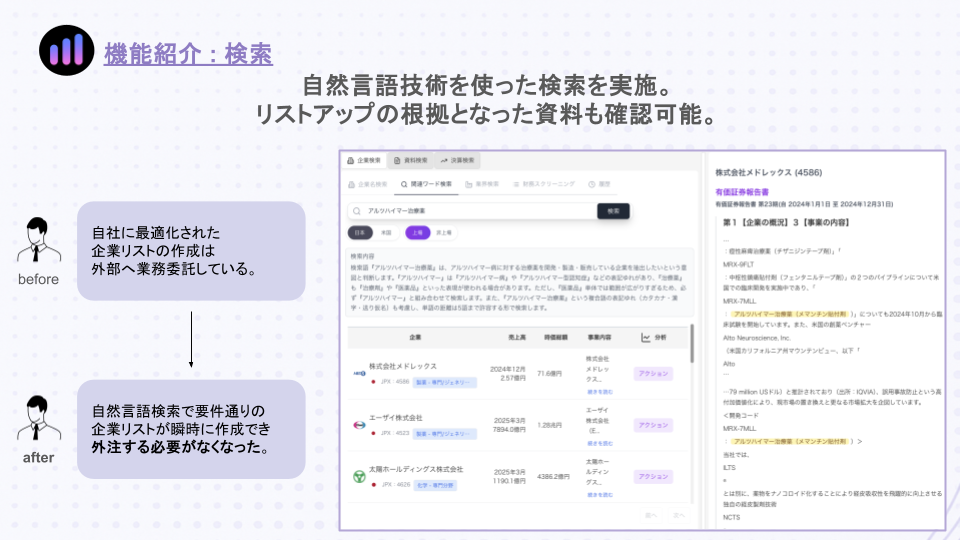Click the after person icon
The width and height of the screenshot is (960, 540).
pos(38,420)
